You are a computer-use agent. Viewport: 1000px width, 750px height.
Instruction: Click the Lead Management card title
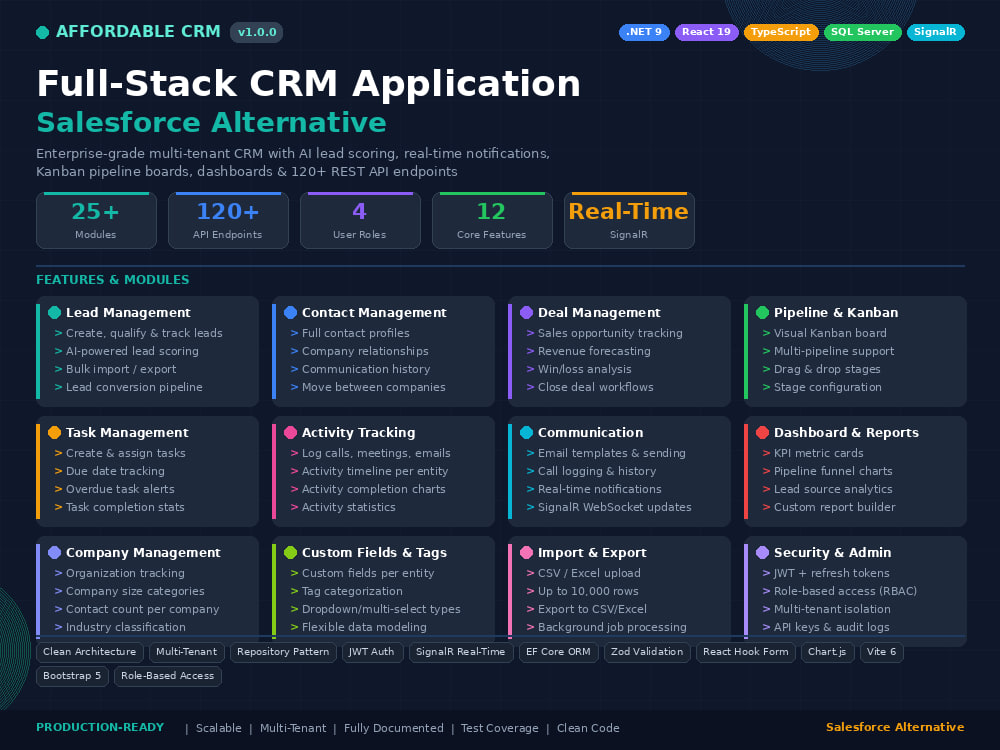(x=128, y=312)
